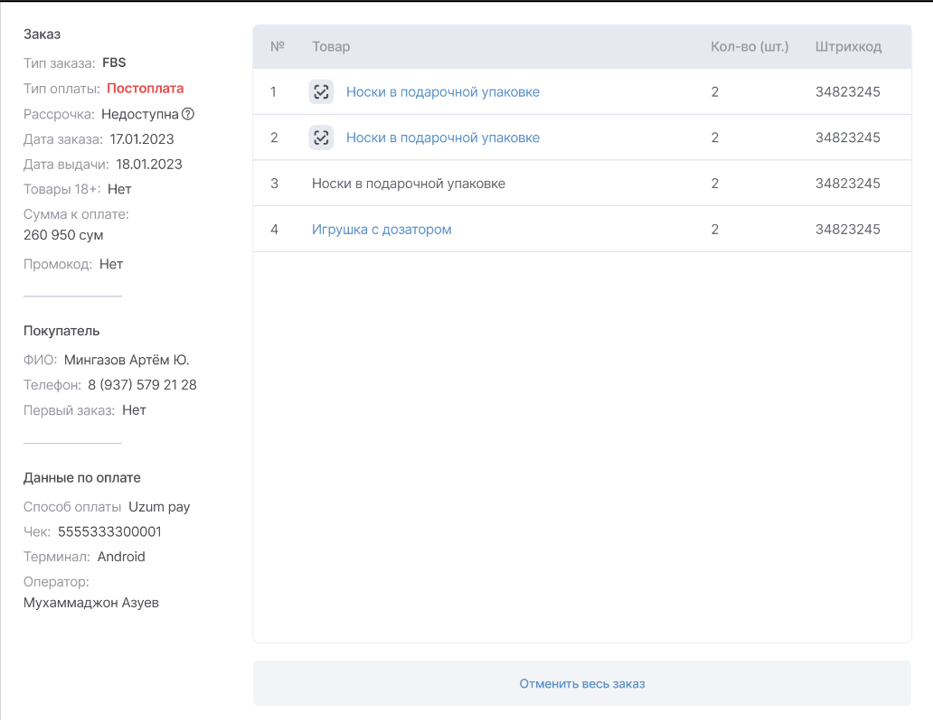Click the 260 950 сум amount

pyautogui.click(x=63, y=236)
